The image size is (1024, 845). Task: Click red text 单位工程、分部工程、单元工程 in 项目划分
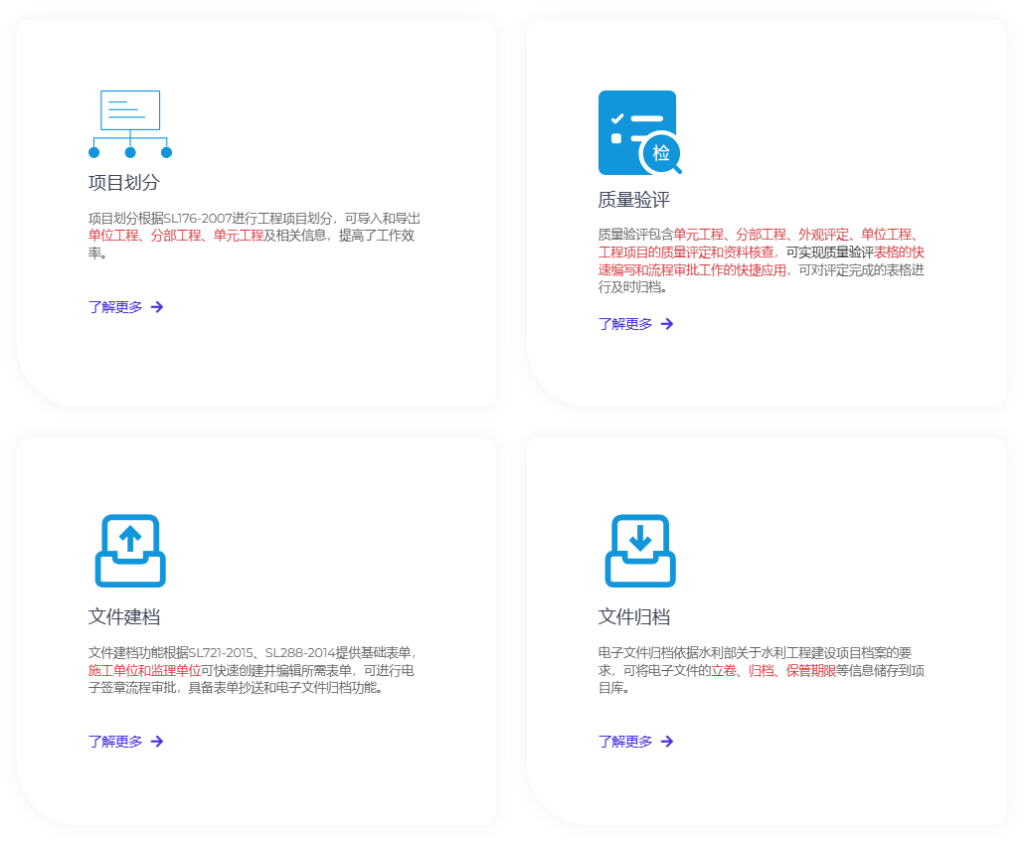point(175,236)
